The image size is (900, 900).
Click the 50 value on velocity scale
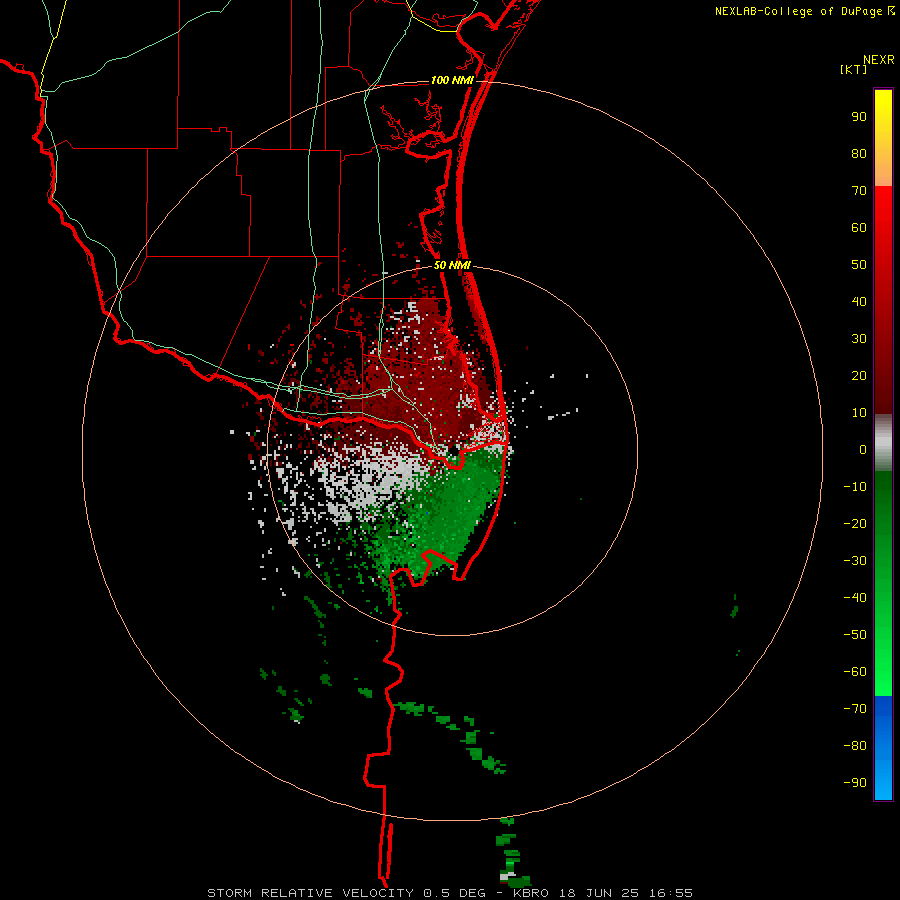(x=859, y=265)
